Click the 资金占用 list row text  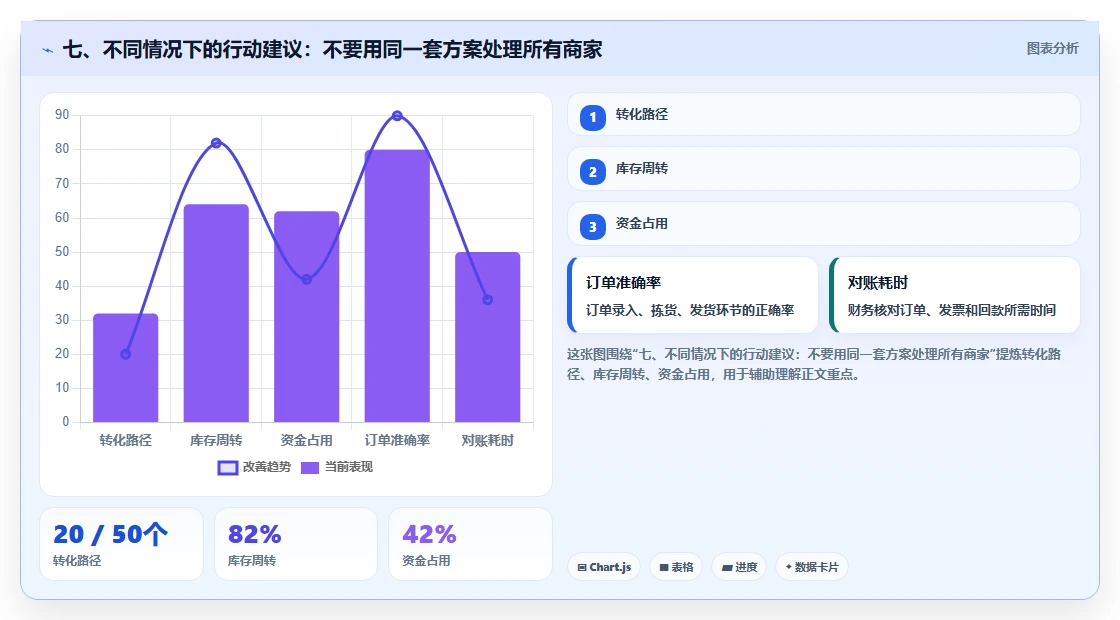point(641,224)
